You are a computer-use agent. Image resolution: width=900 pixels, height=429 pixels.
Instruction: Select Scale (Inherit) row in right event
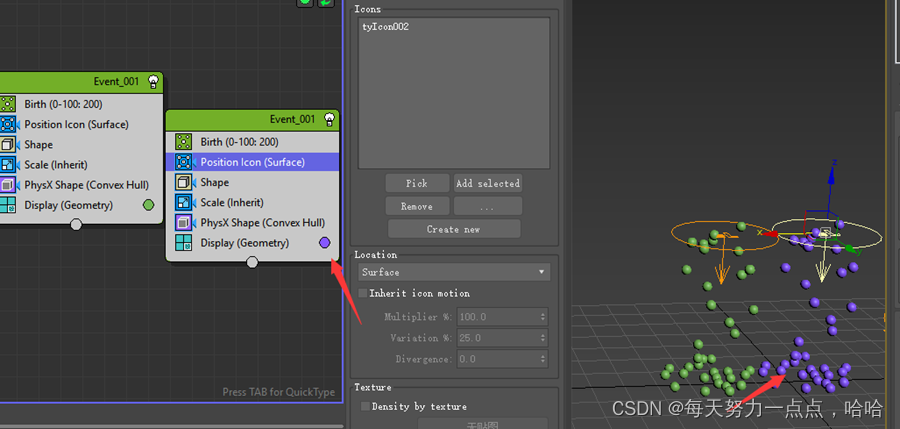click(x=253, y=203)
